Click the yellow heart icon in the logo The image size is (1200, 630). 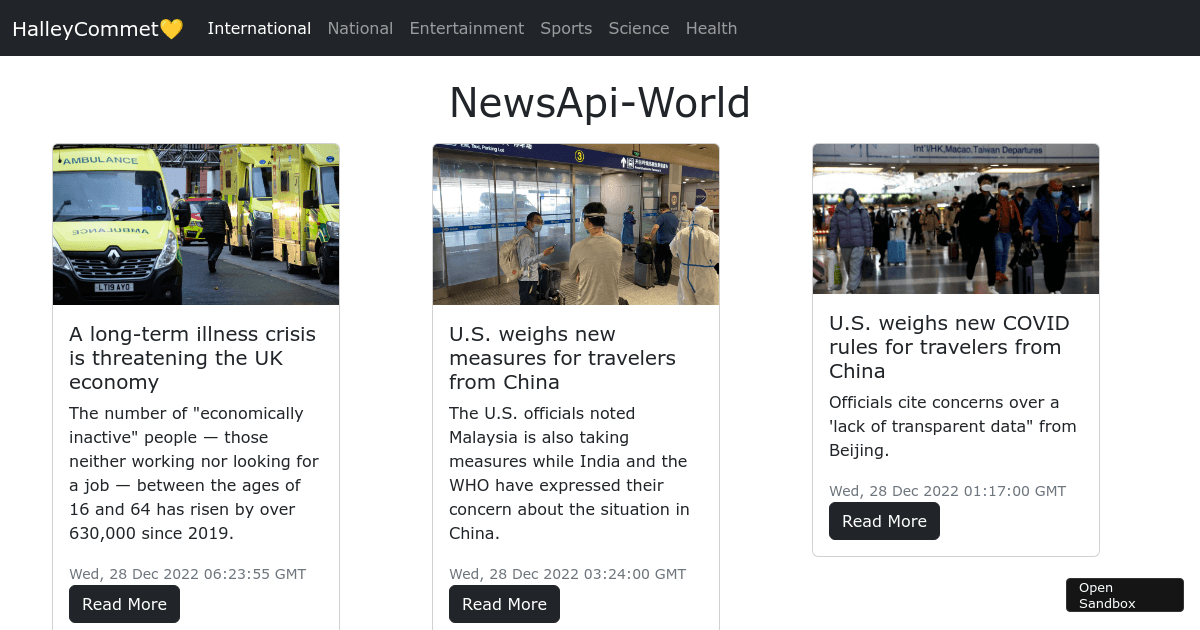pos(172,28)
